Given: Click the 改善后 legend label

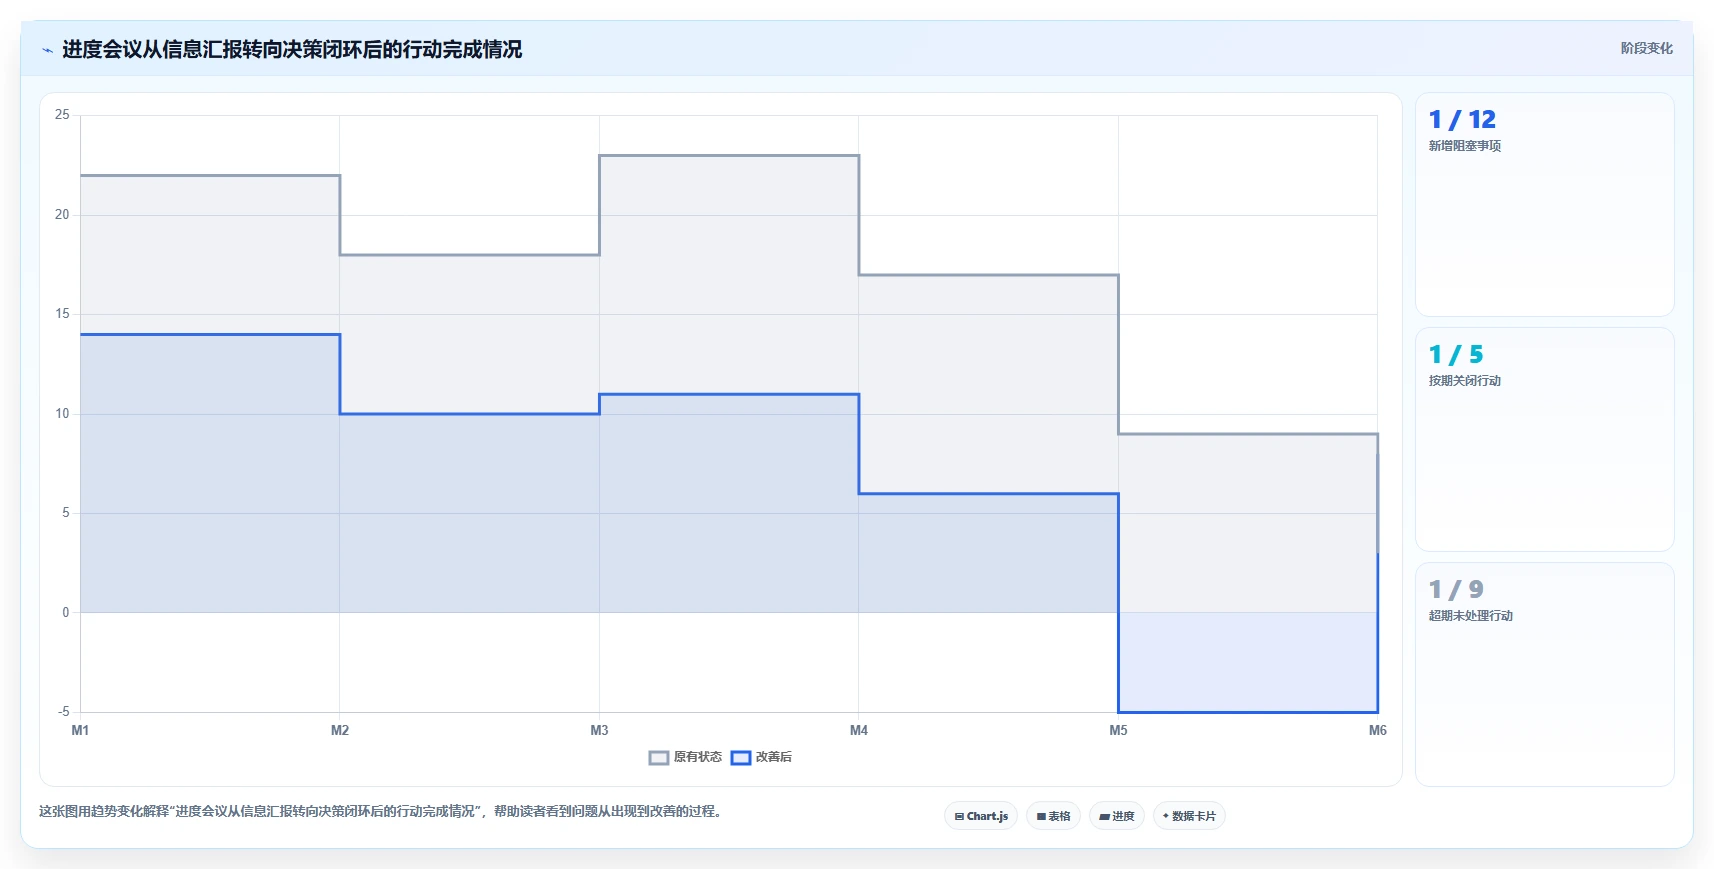Looking at the screenshot, I should (773, 757).
